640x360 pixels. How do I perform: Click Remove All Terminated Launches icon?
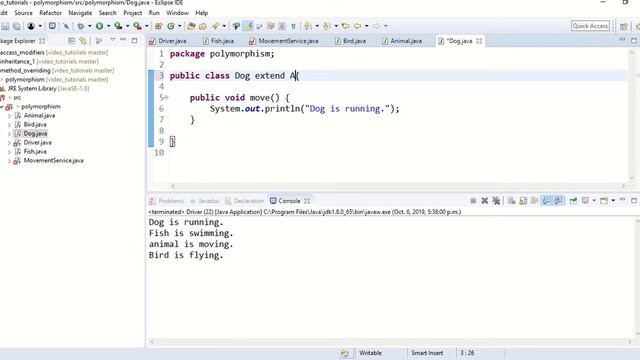pyautogui.click(x=496, y=200)
